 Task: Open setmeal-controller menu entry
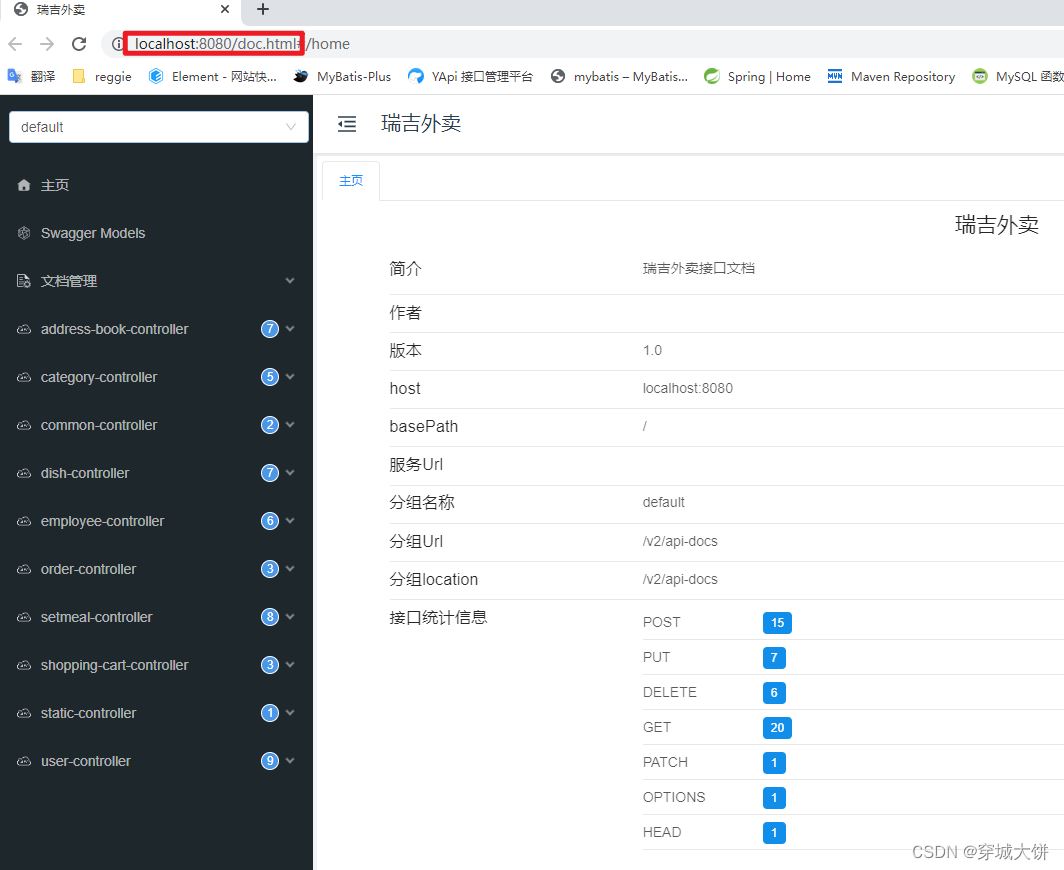(156, 618)
